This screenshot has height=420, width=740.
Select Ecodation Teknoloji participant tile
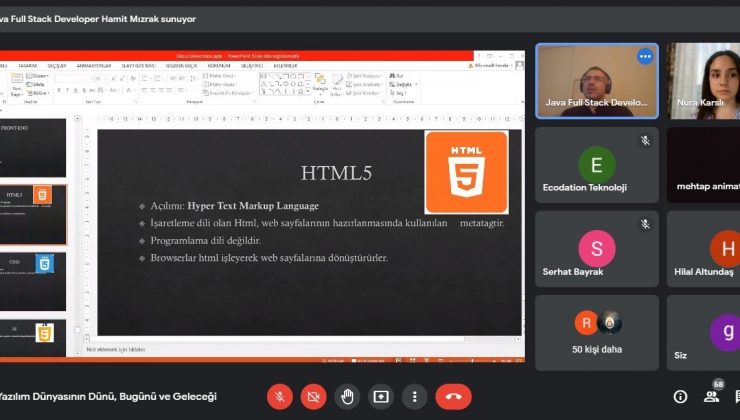(x=596, y=165)
